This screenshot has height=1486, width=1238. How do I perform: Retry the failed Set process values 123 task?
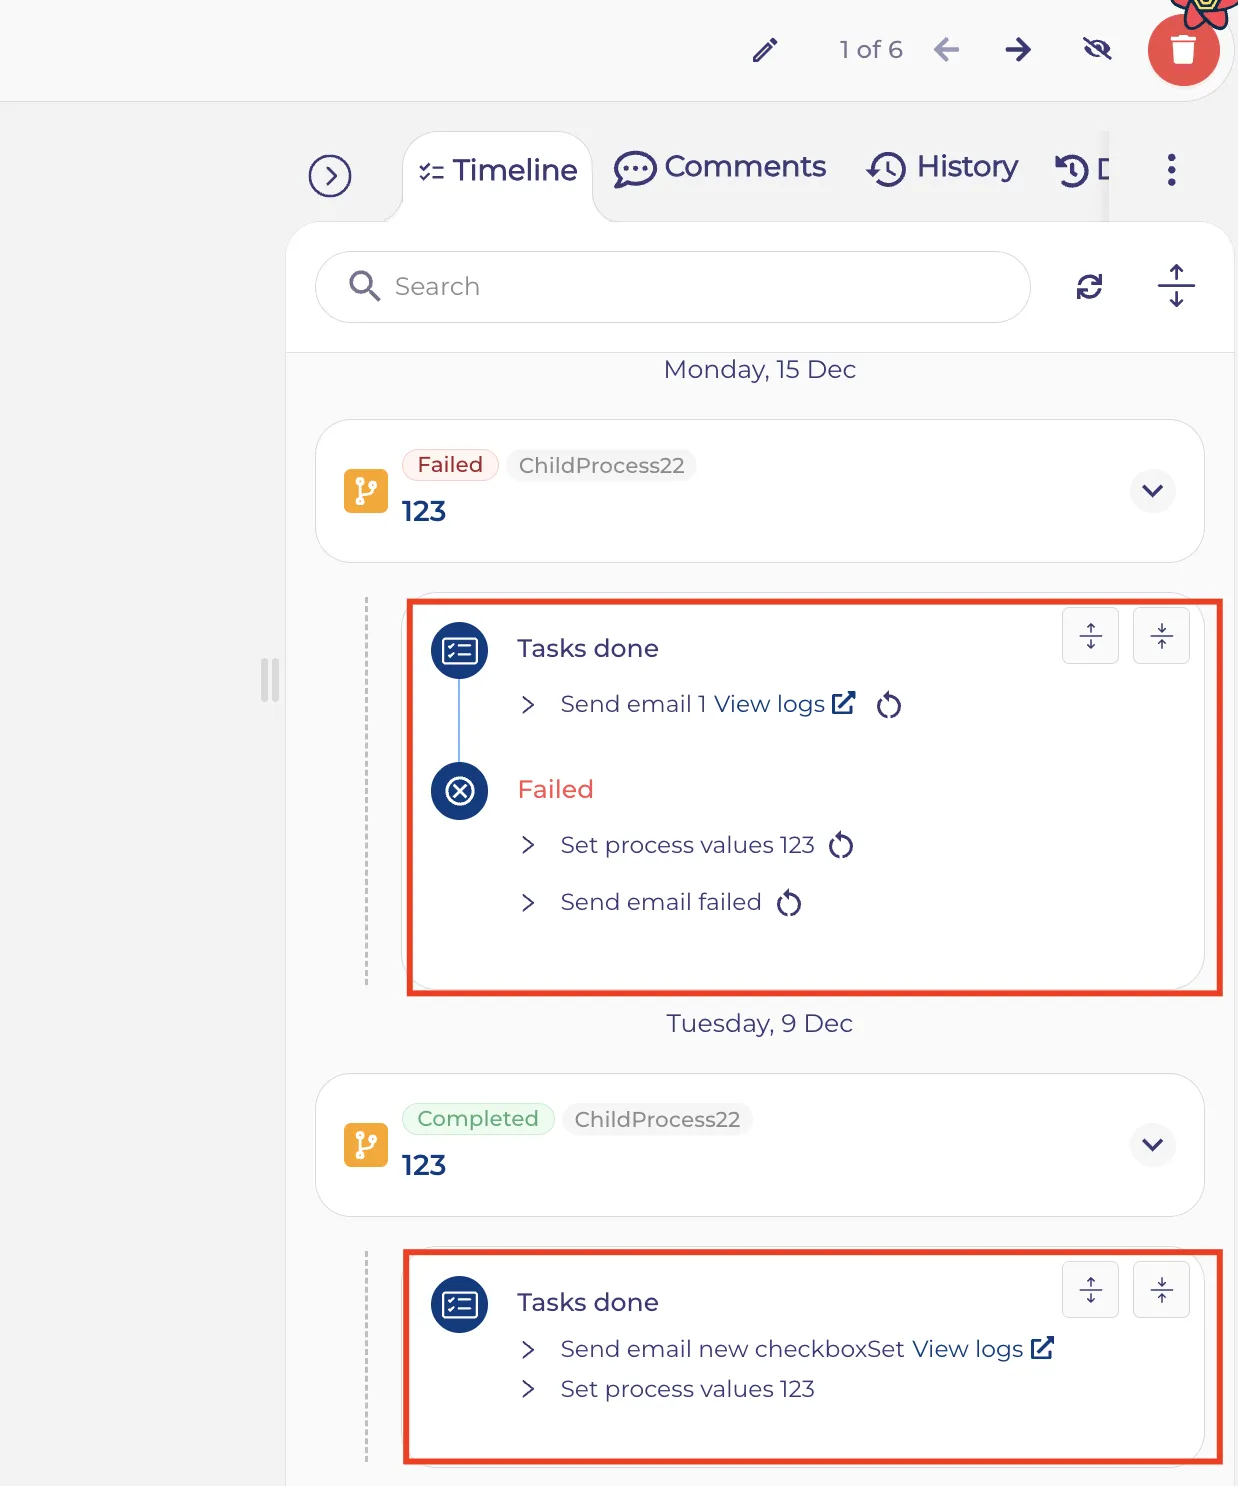tap(841, 846)
